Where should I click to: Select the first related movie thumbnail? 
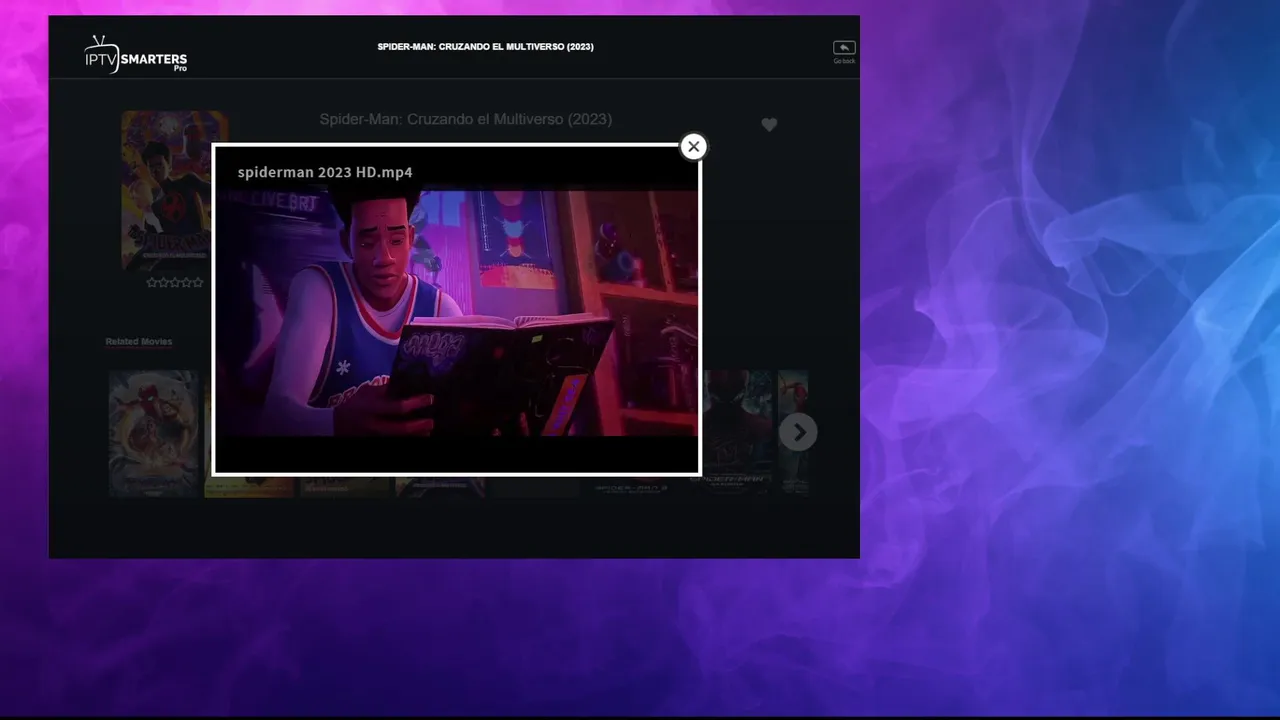click(154, 433)
